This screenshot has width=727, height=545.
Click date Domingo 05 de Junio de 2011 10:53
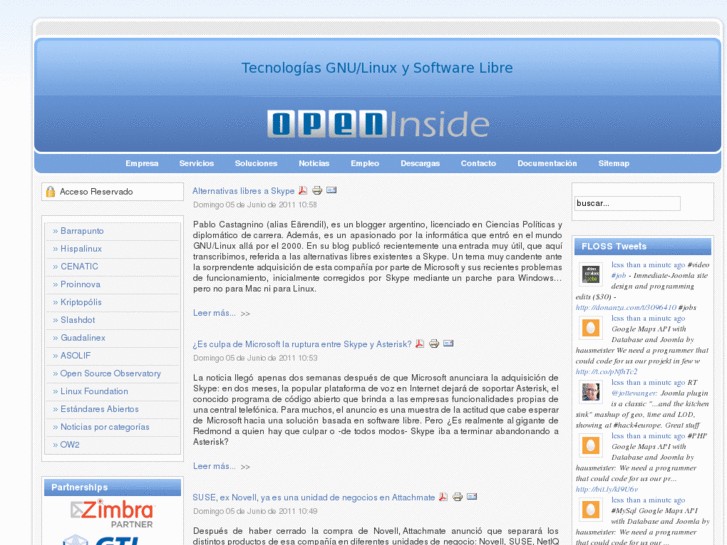pyautogui.click(x=255, y=358)
